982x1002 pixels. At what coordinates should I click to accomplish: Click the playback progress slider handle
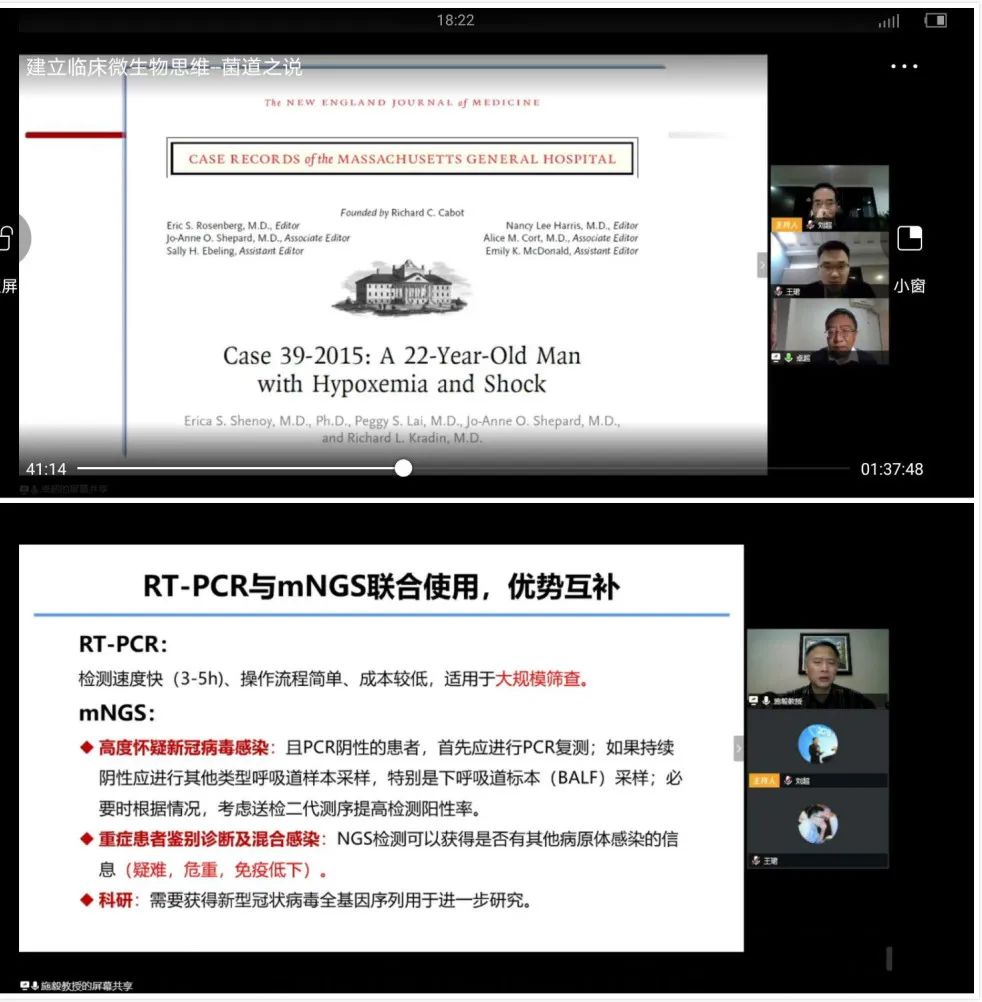click(x=403, y=468)
